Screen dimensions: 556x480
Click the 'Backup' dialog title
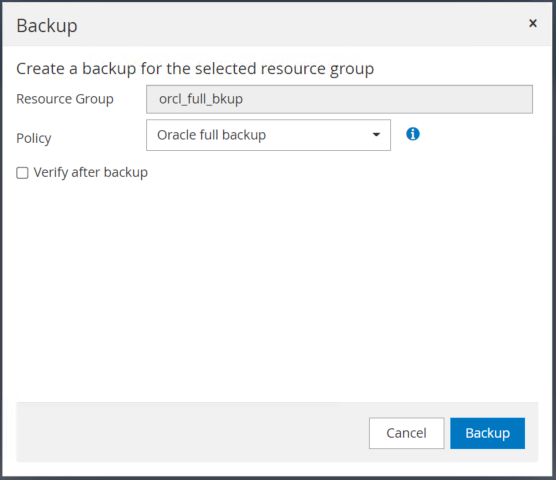point(47,26)
